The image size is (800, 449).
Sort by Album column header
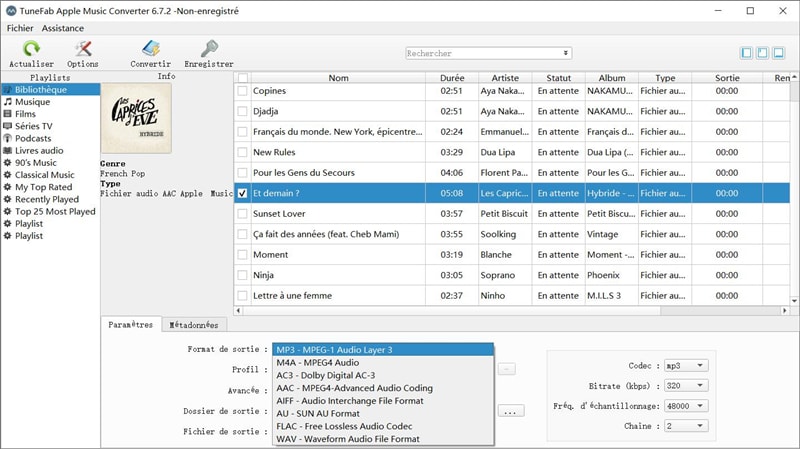coord(612,78)
